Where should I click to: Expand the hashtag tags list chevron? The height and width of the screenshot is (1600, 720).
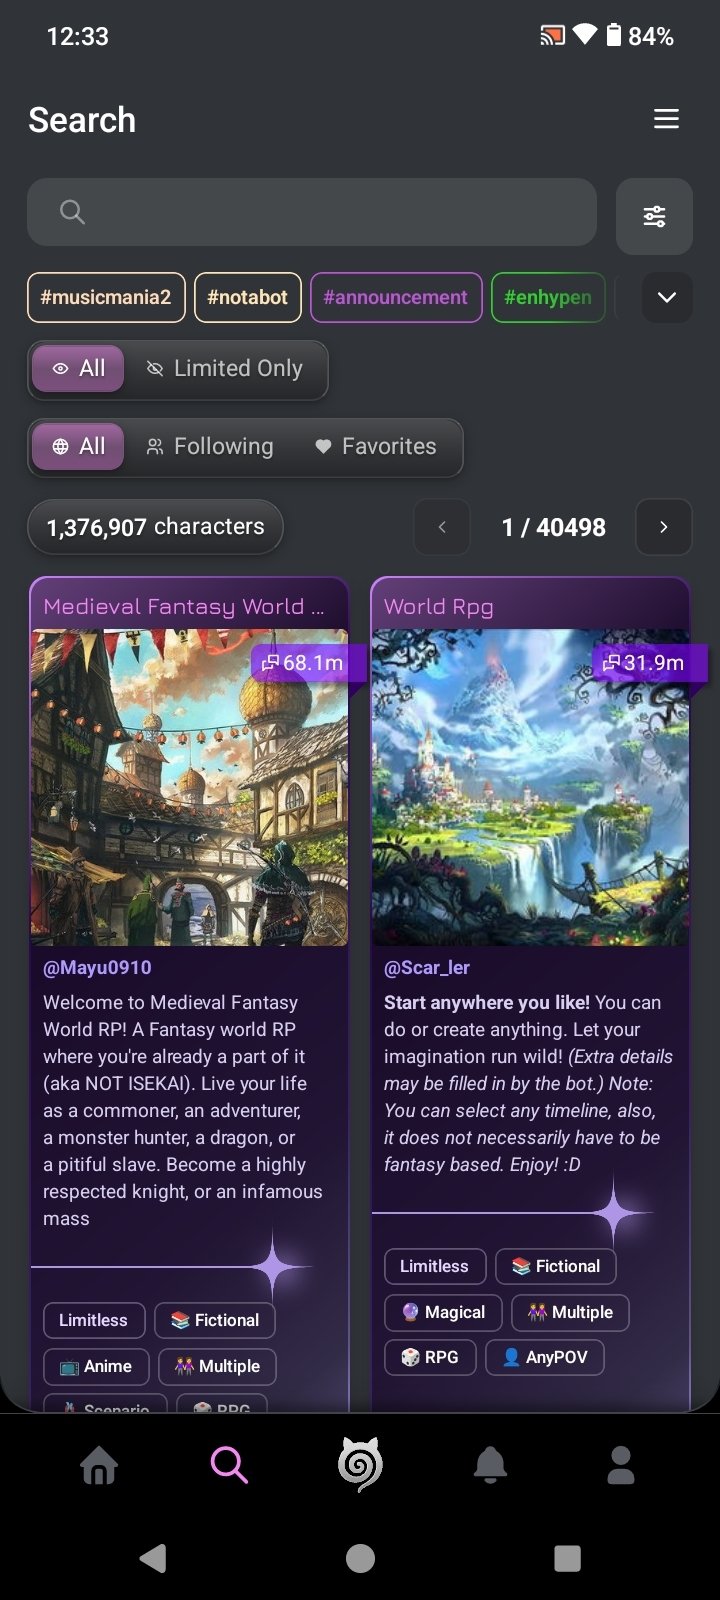coord(667,297)
